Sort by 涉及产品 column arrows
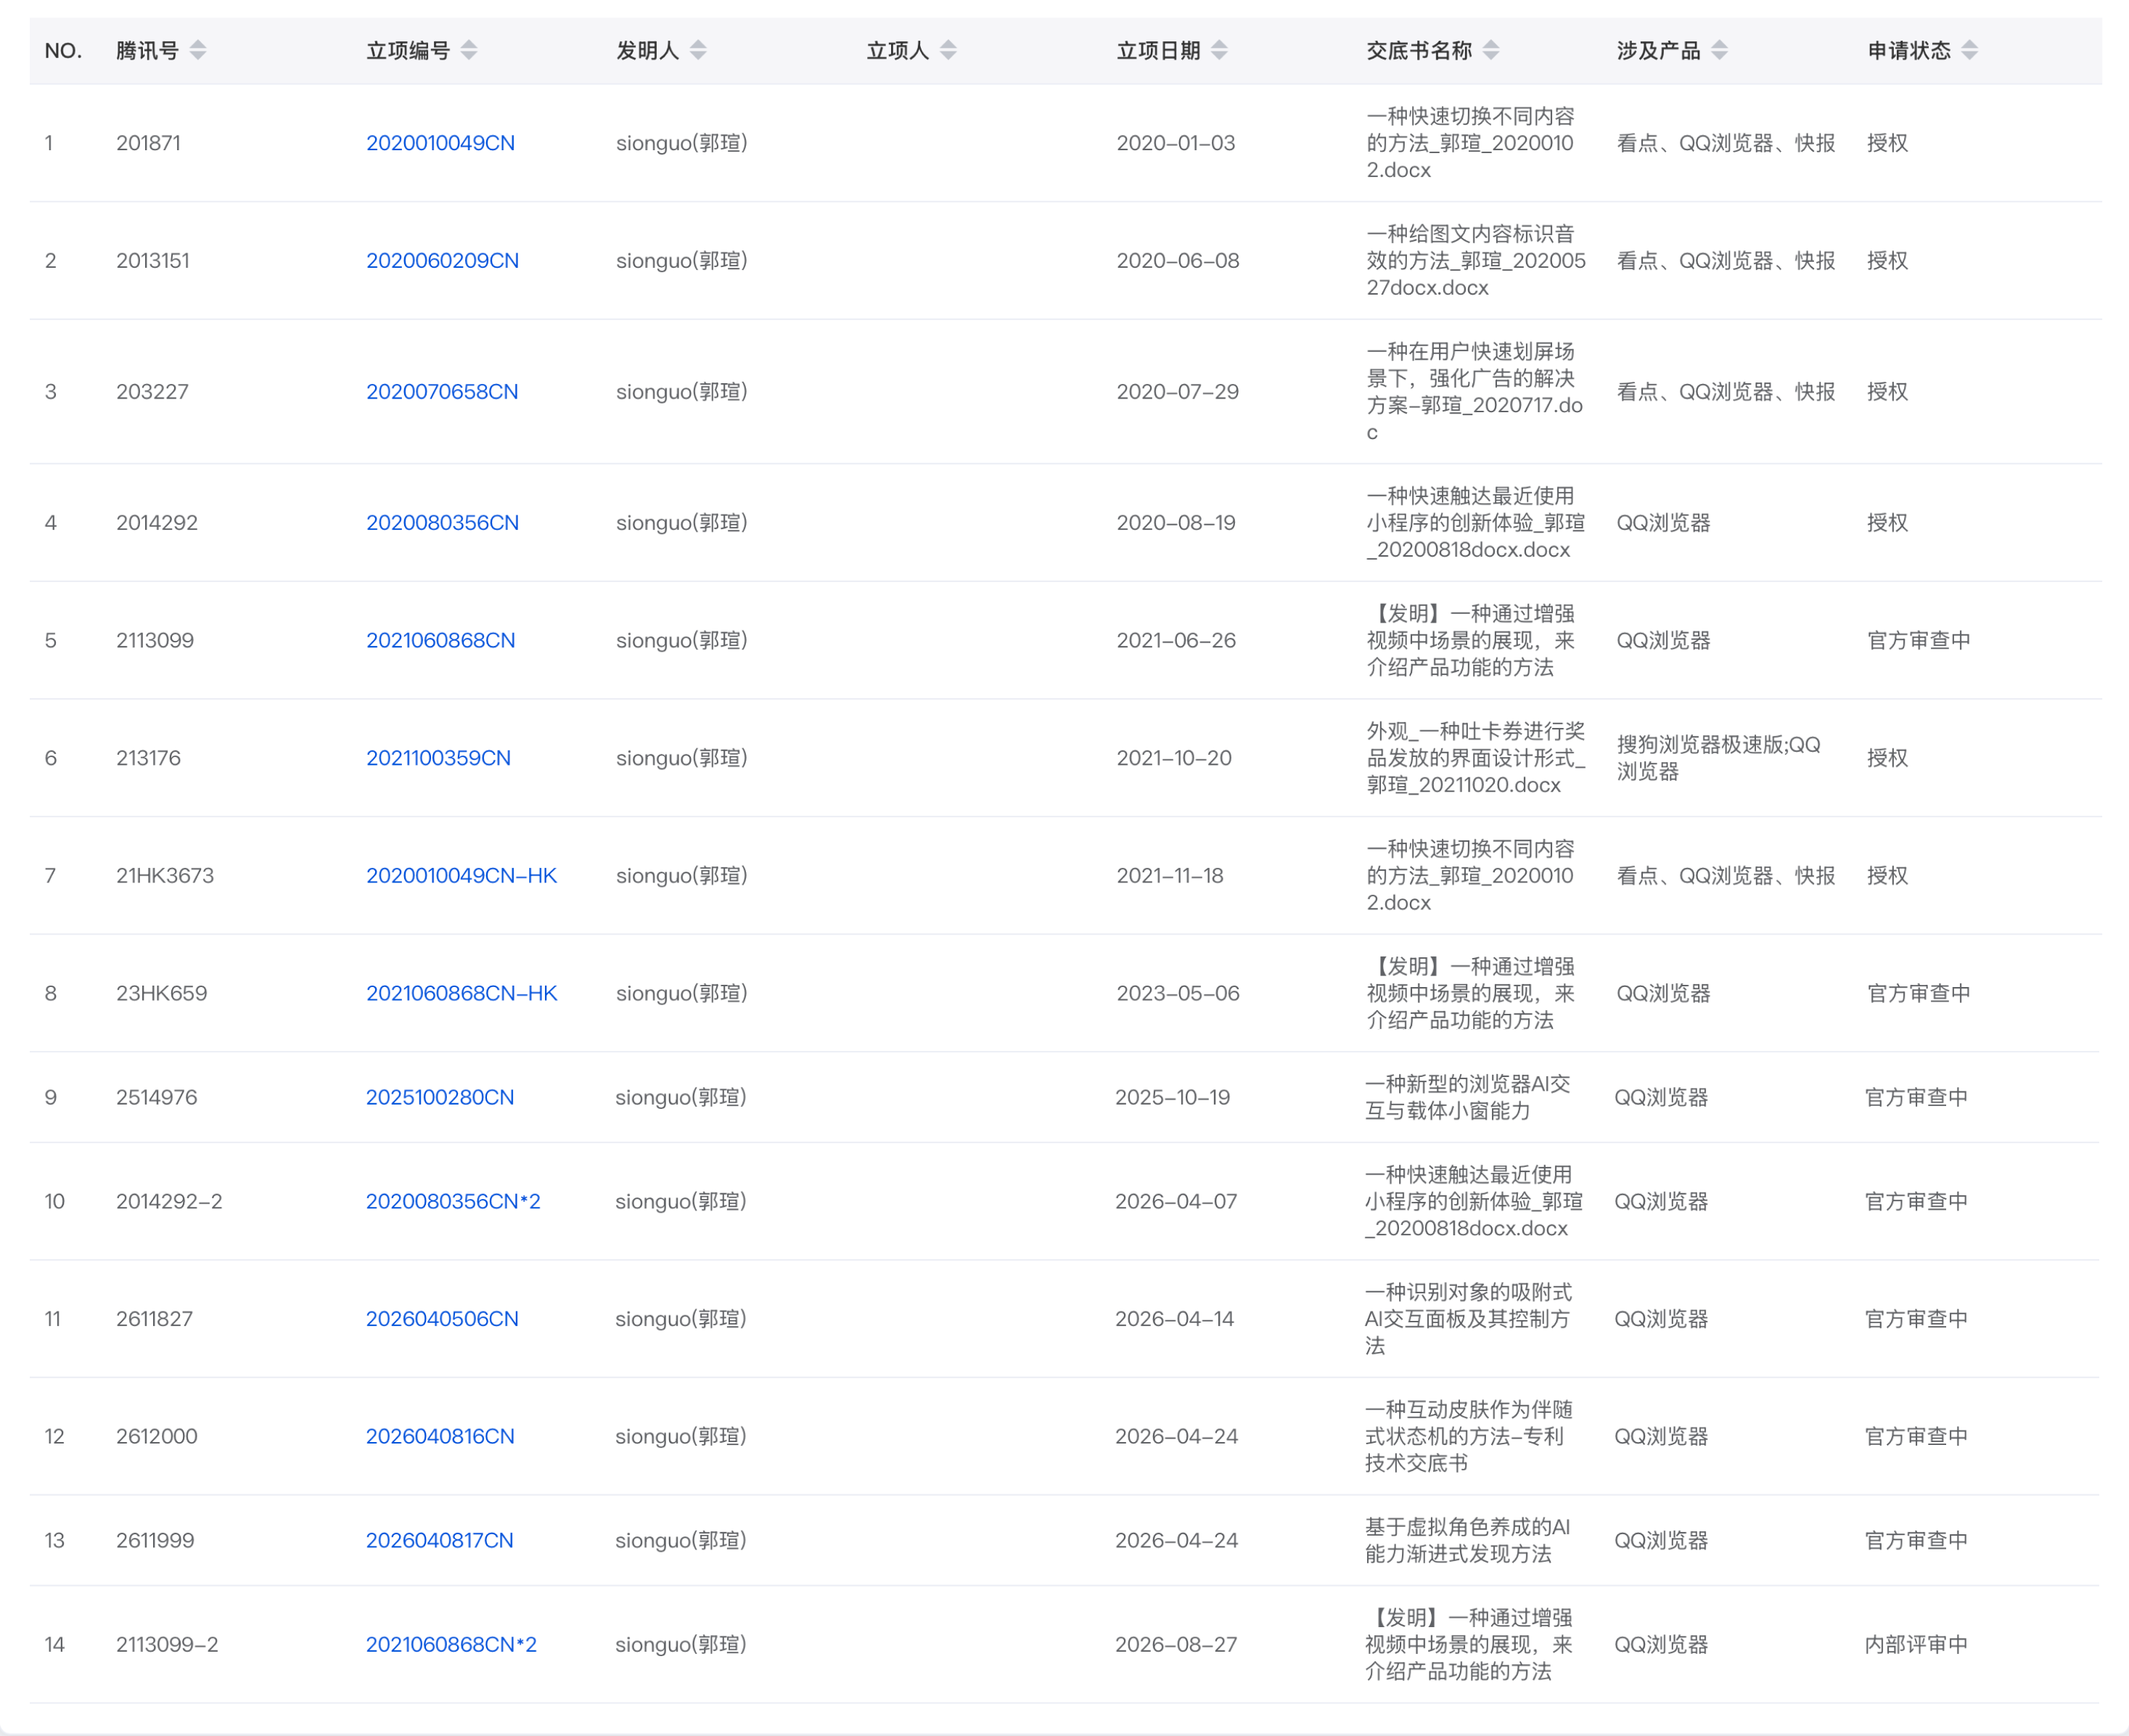2129x1736 pixels. pos(1719,50)
